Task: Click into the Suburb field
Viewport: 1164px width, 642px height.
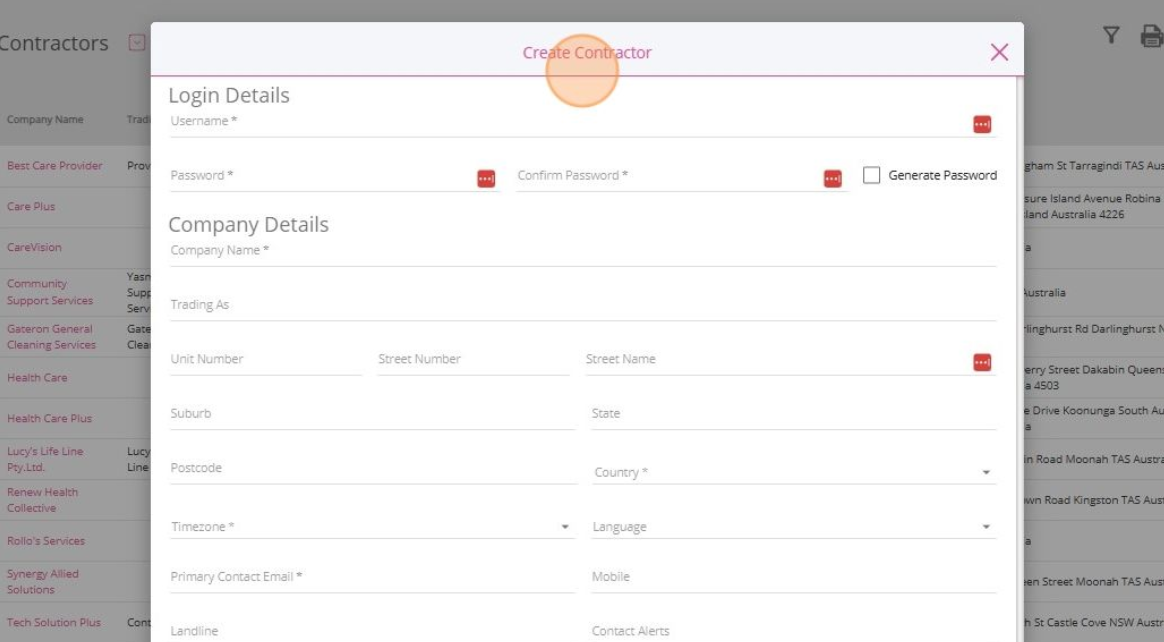Action: point(372,414)
